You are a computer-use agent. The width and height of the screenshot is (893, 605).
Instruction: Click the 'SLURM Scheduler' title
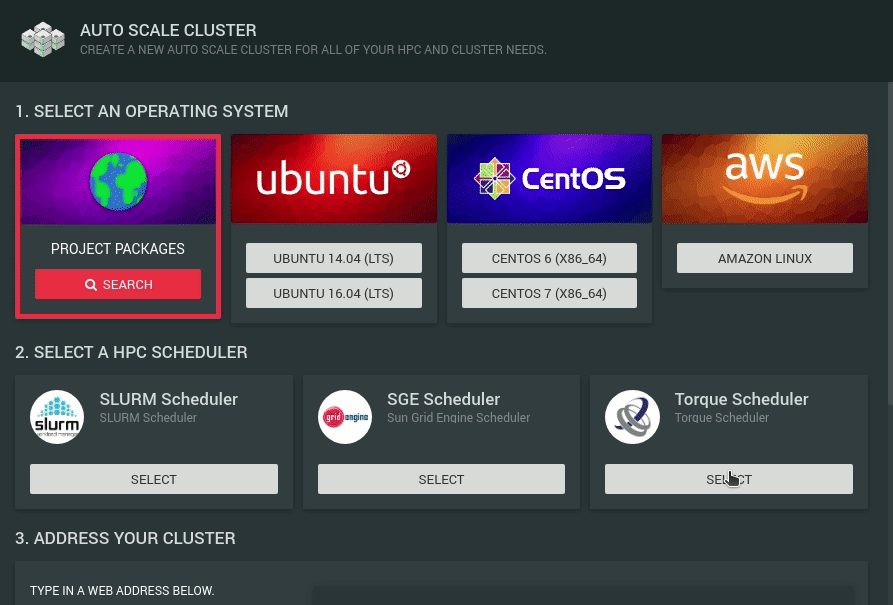(x=169, y=399)
